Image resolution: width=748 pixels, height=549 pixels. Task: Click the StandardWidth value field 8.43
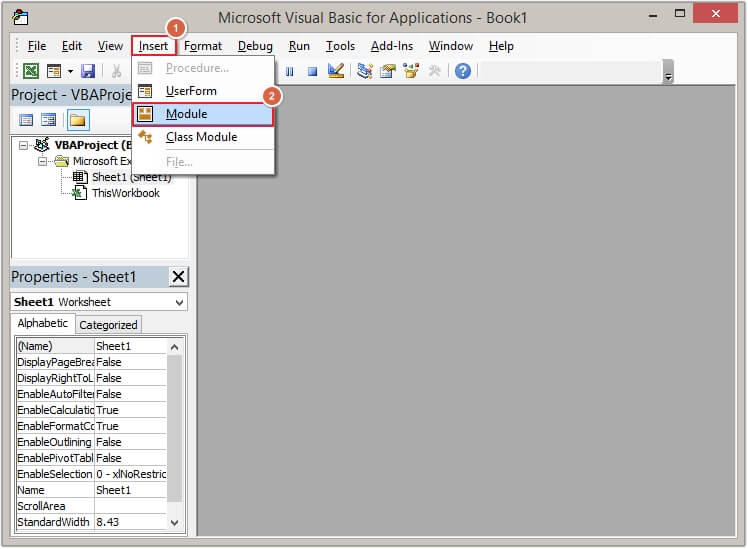pyautogui.click(x=129, y=522)
